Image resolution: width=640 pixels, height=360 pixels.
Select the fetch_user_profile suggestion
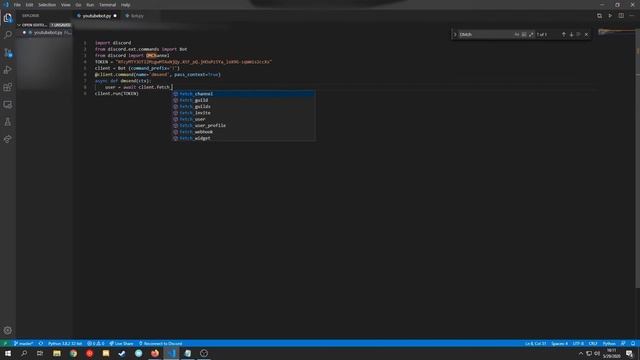click(x=243, y=126)
